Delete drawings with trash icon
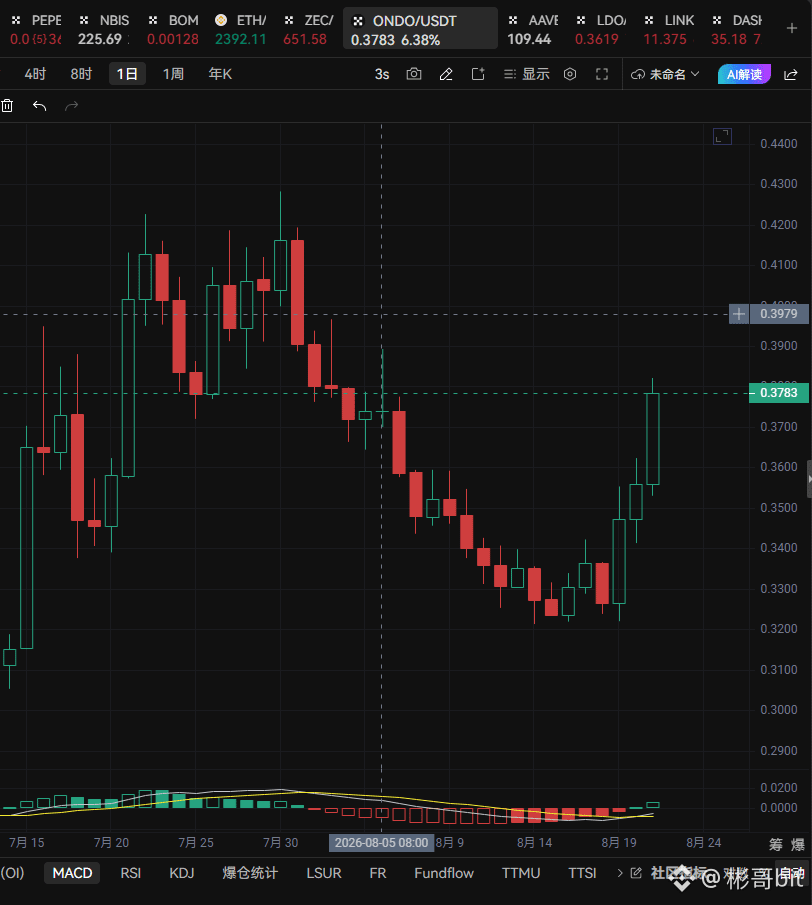812x905 pixels. (x=7, y=106)
